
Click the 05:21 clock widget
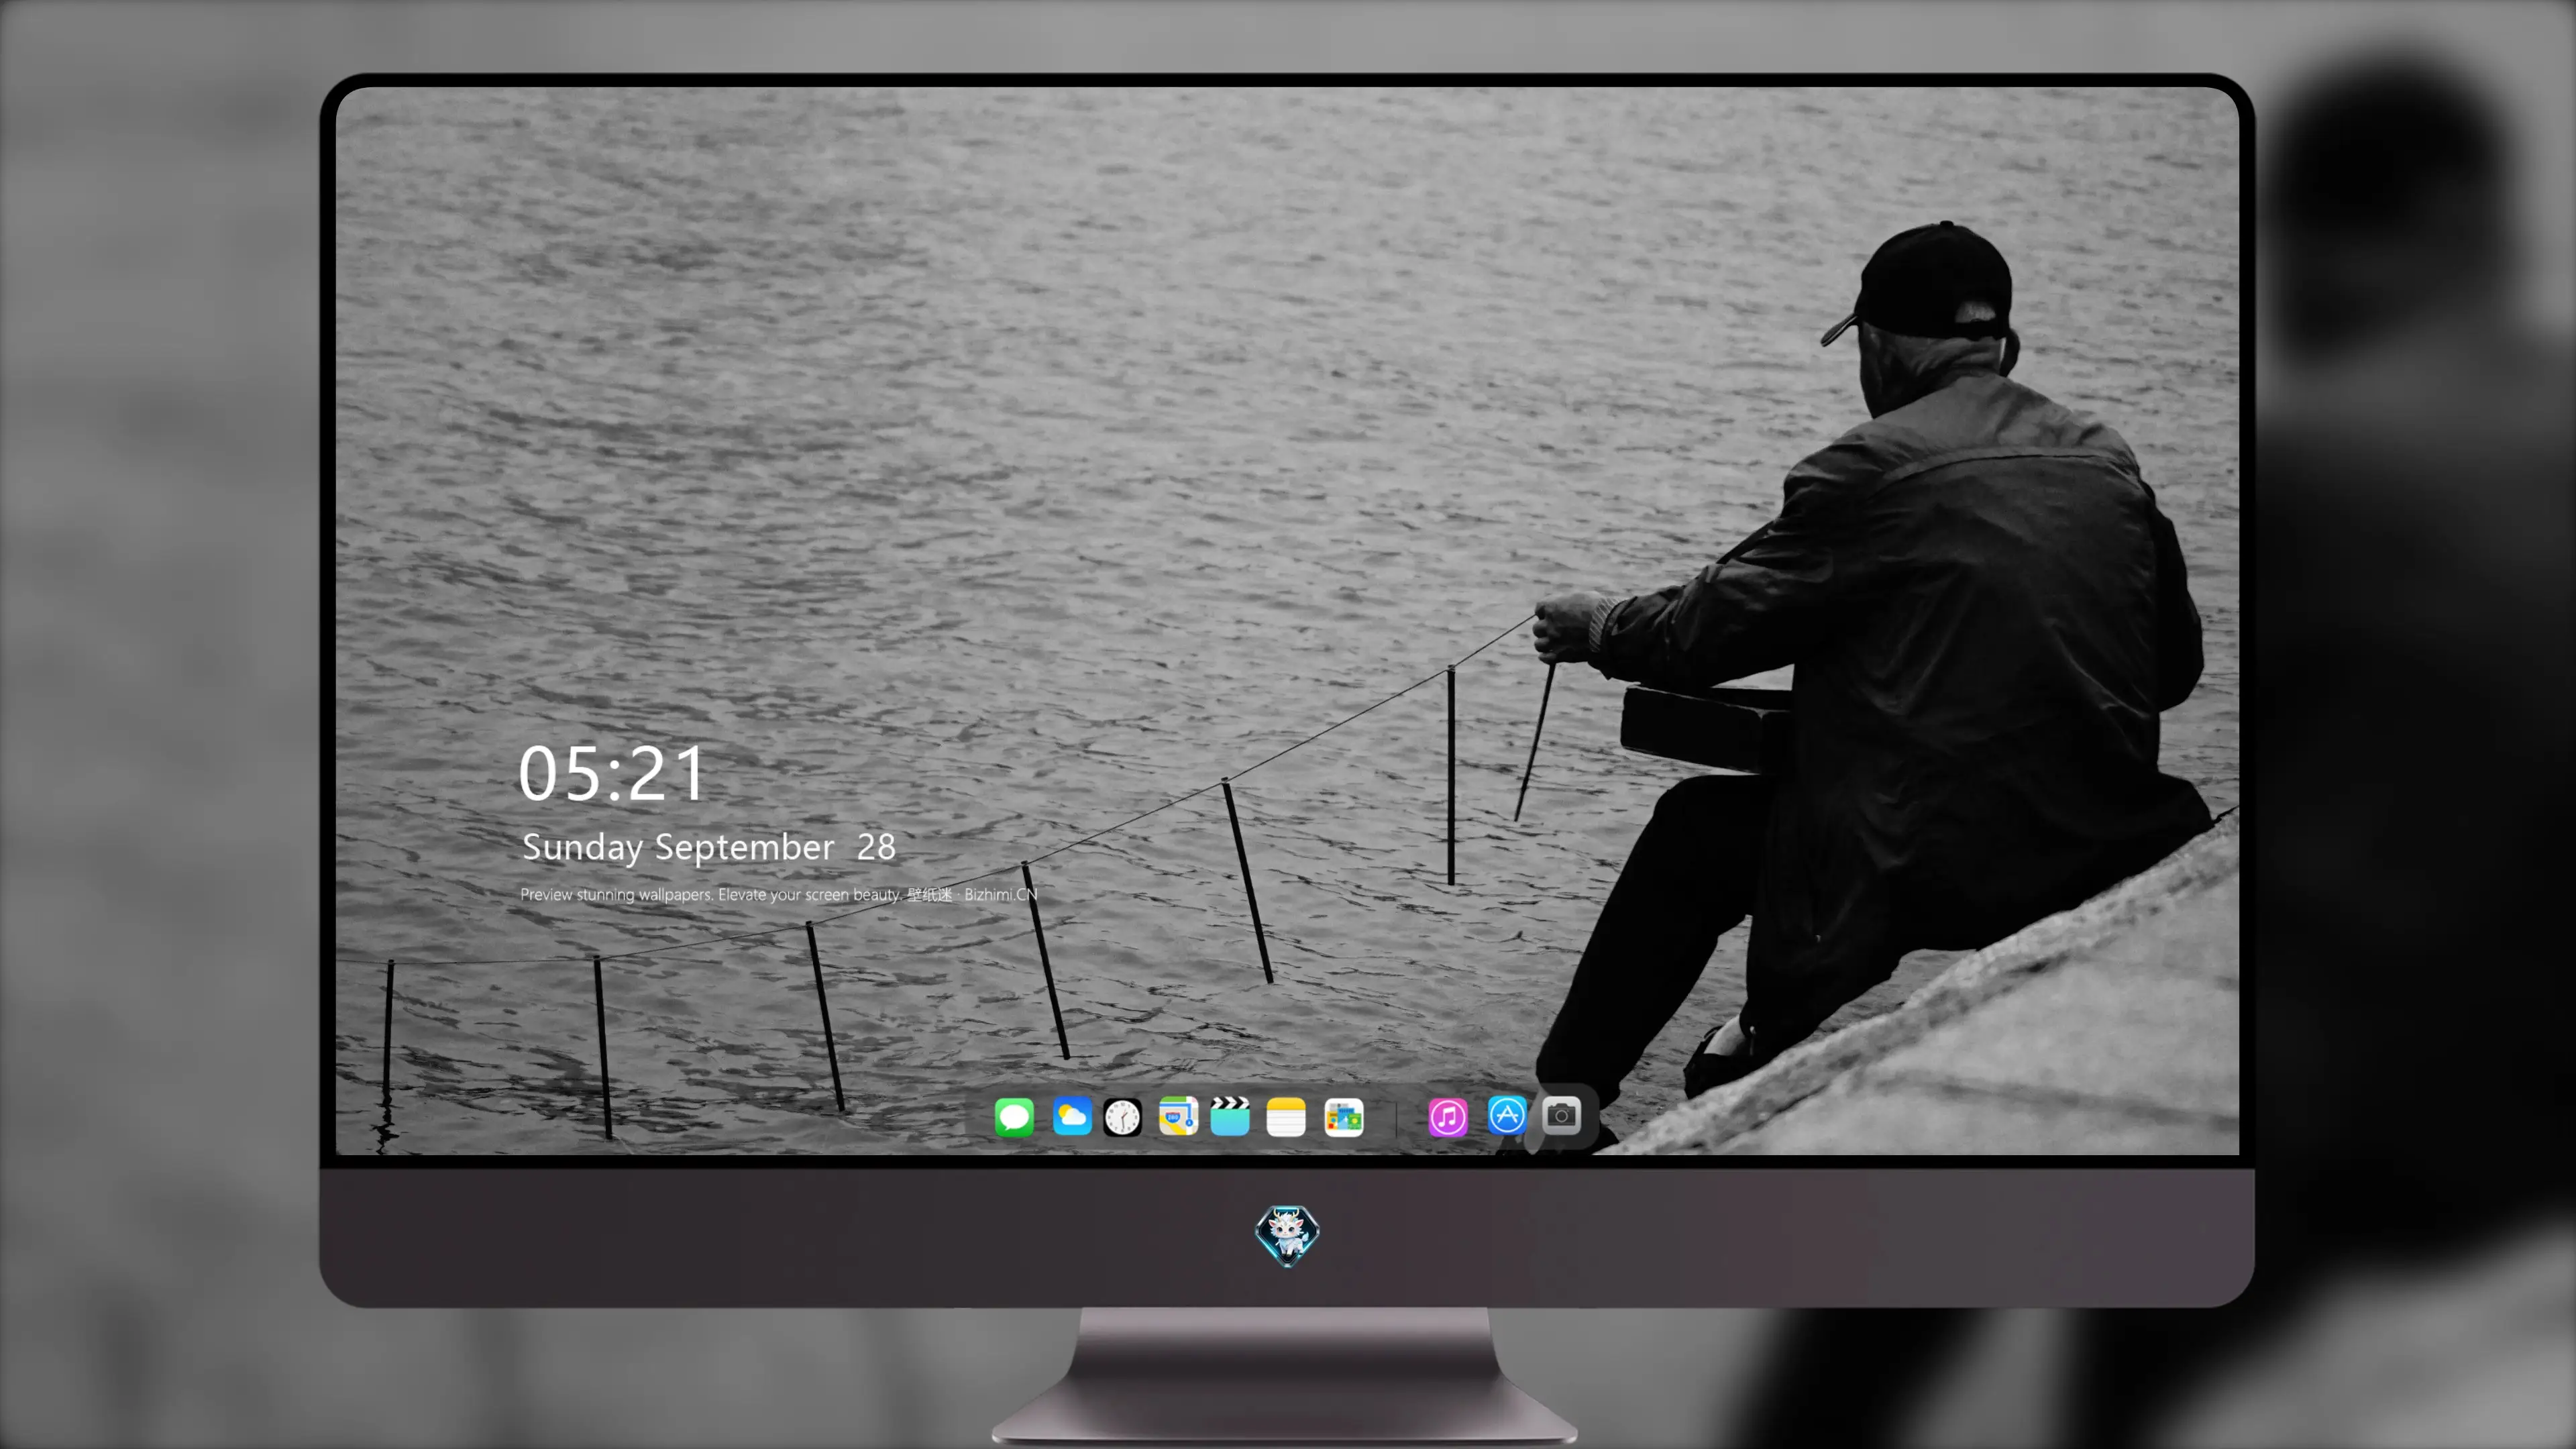click(611, 774)
